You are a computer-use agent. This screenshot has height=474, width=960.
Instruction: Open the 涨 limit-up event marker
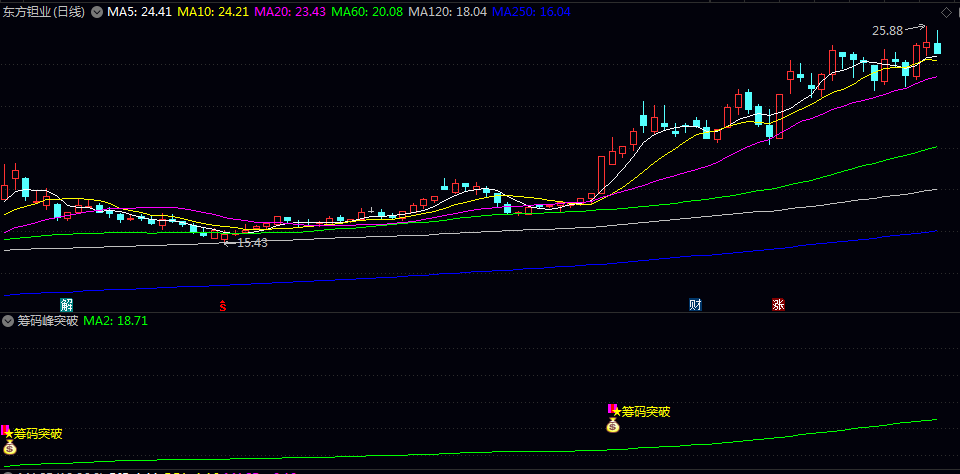pyautogui.click(x=778, y=304)
